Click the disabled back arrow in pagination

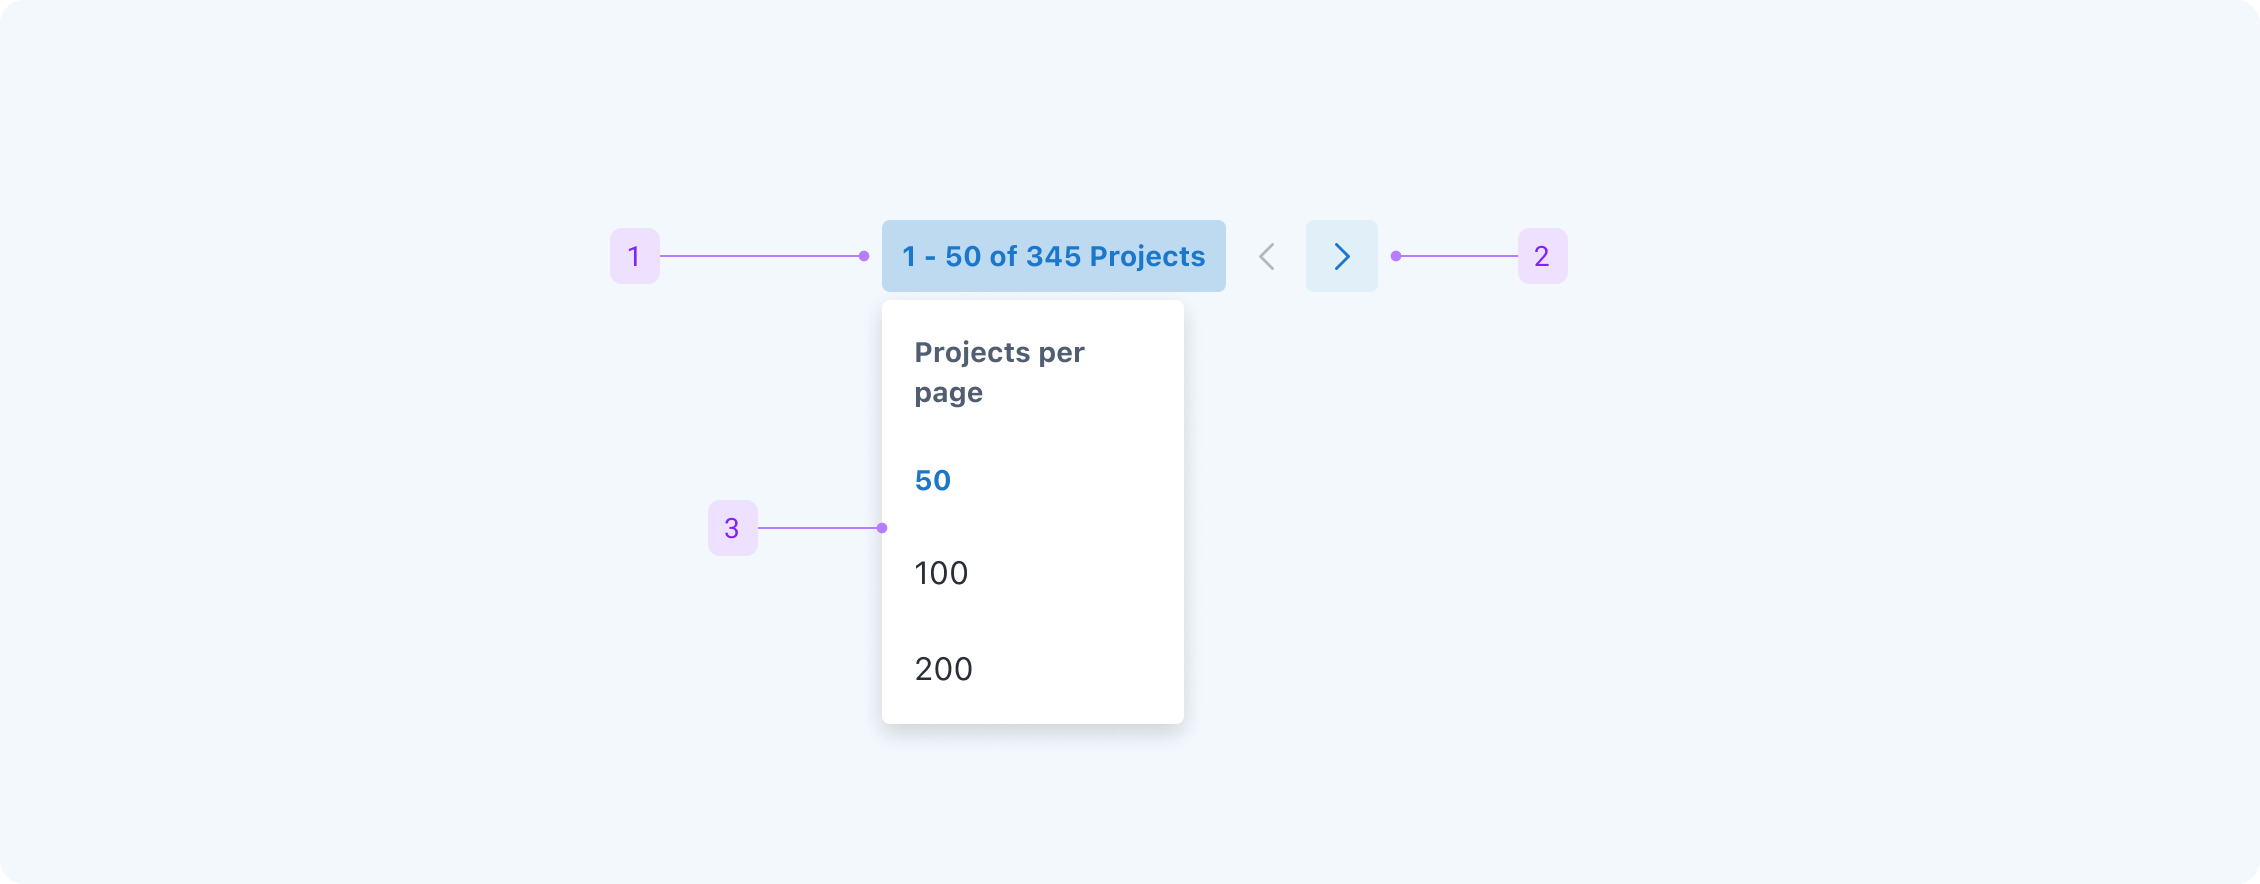1267,256
